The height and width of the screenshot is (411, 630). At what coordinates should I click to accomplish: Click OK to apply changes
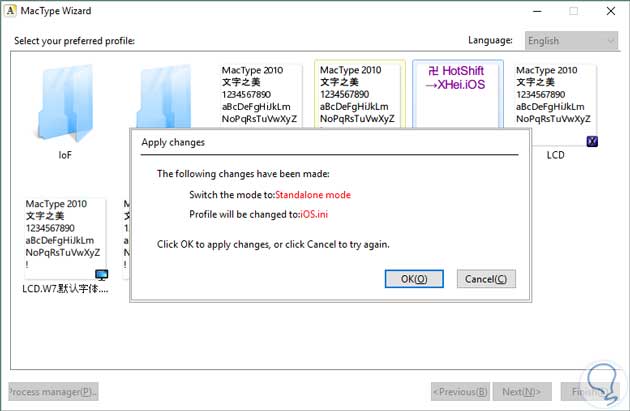coord(414,279)
